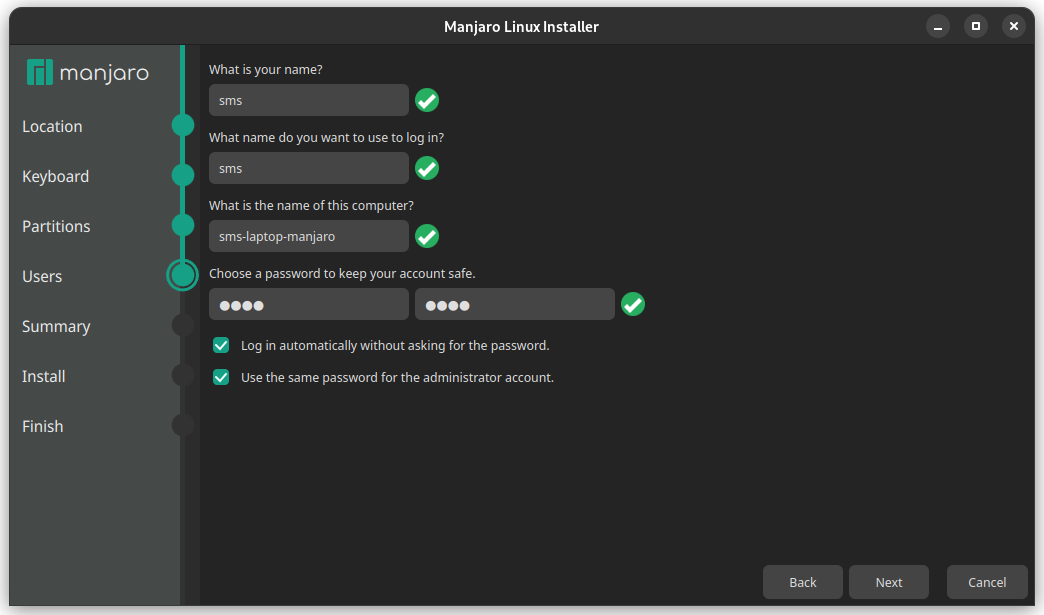Click the green checkmark beside login name field

click(427, 168)
